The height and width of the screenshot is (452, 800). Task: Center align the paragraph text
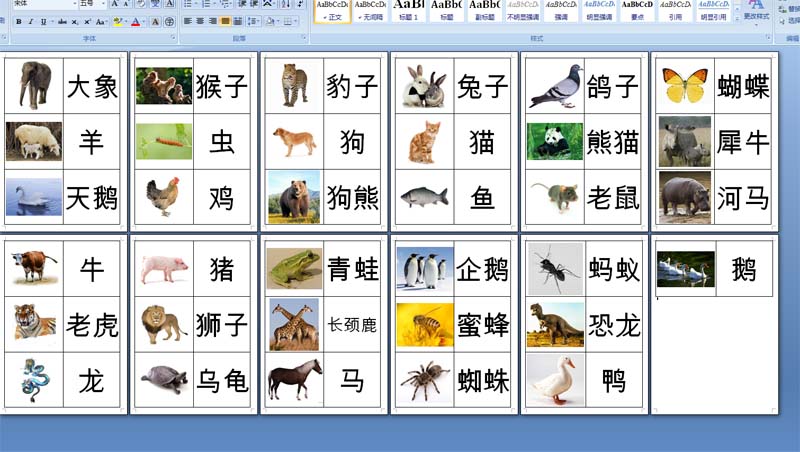(200, 21)
